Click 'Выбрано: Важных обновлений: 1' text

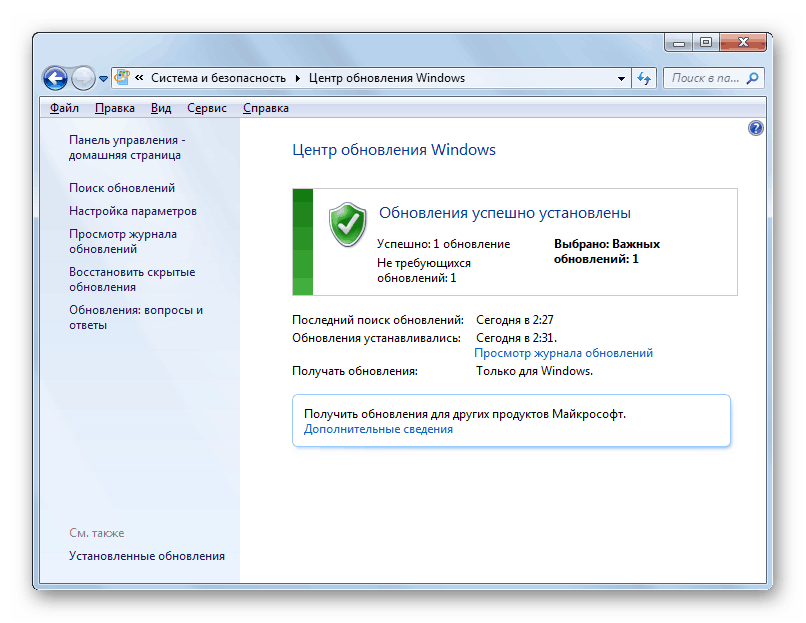coord(607,251)
